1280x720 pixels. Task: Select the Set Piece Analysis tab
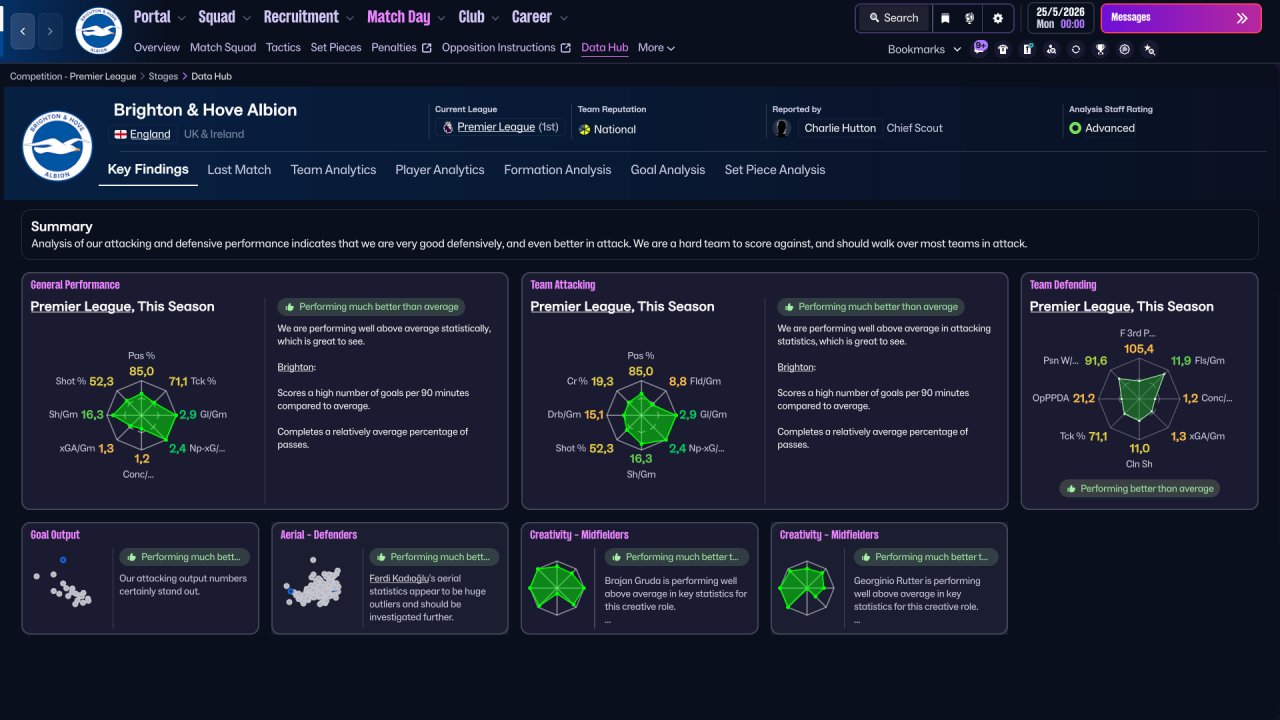pos(775,170)
